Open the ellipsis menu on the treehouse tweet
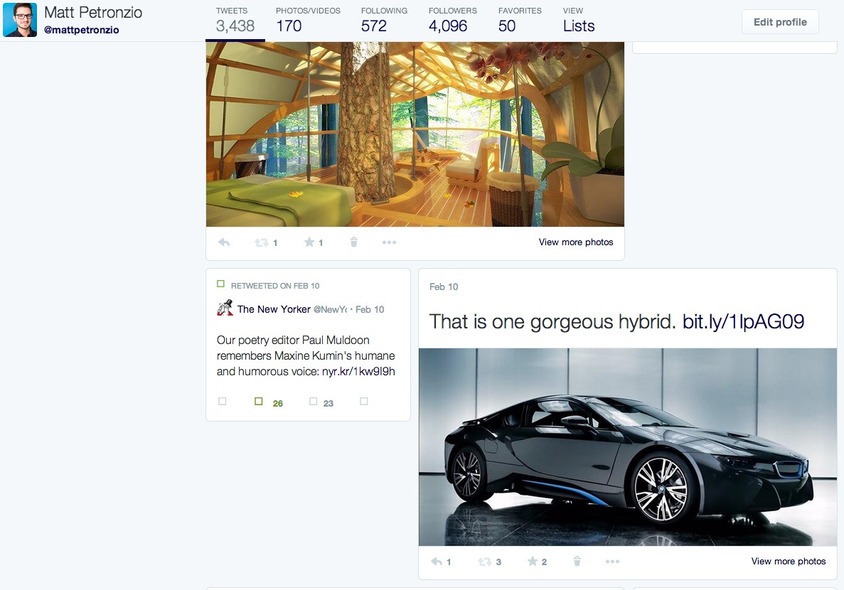 point(389,242)
